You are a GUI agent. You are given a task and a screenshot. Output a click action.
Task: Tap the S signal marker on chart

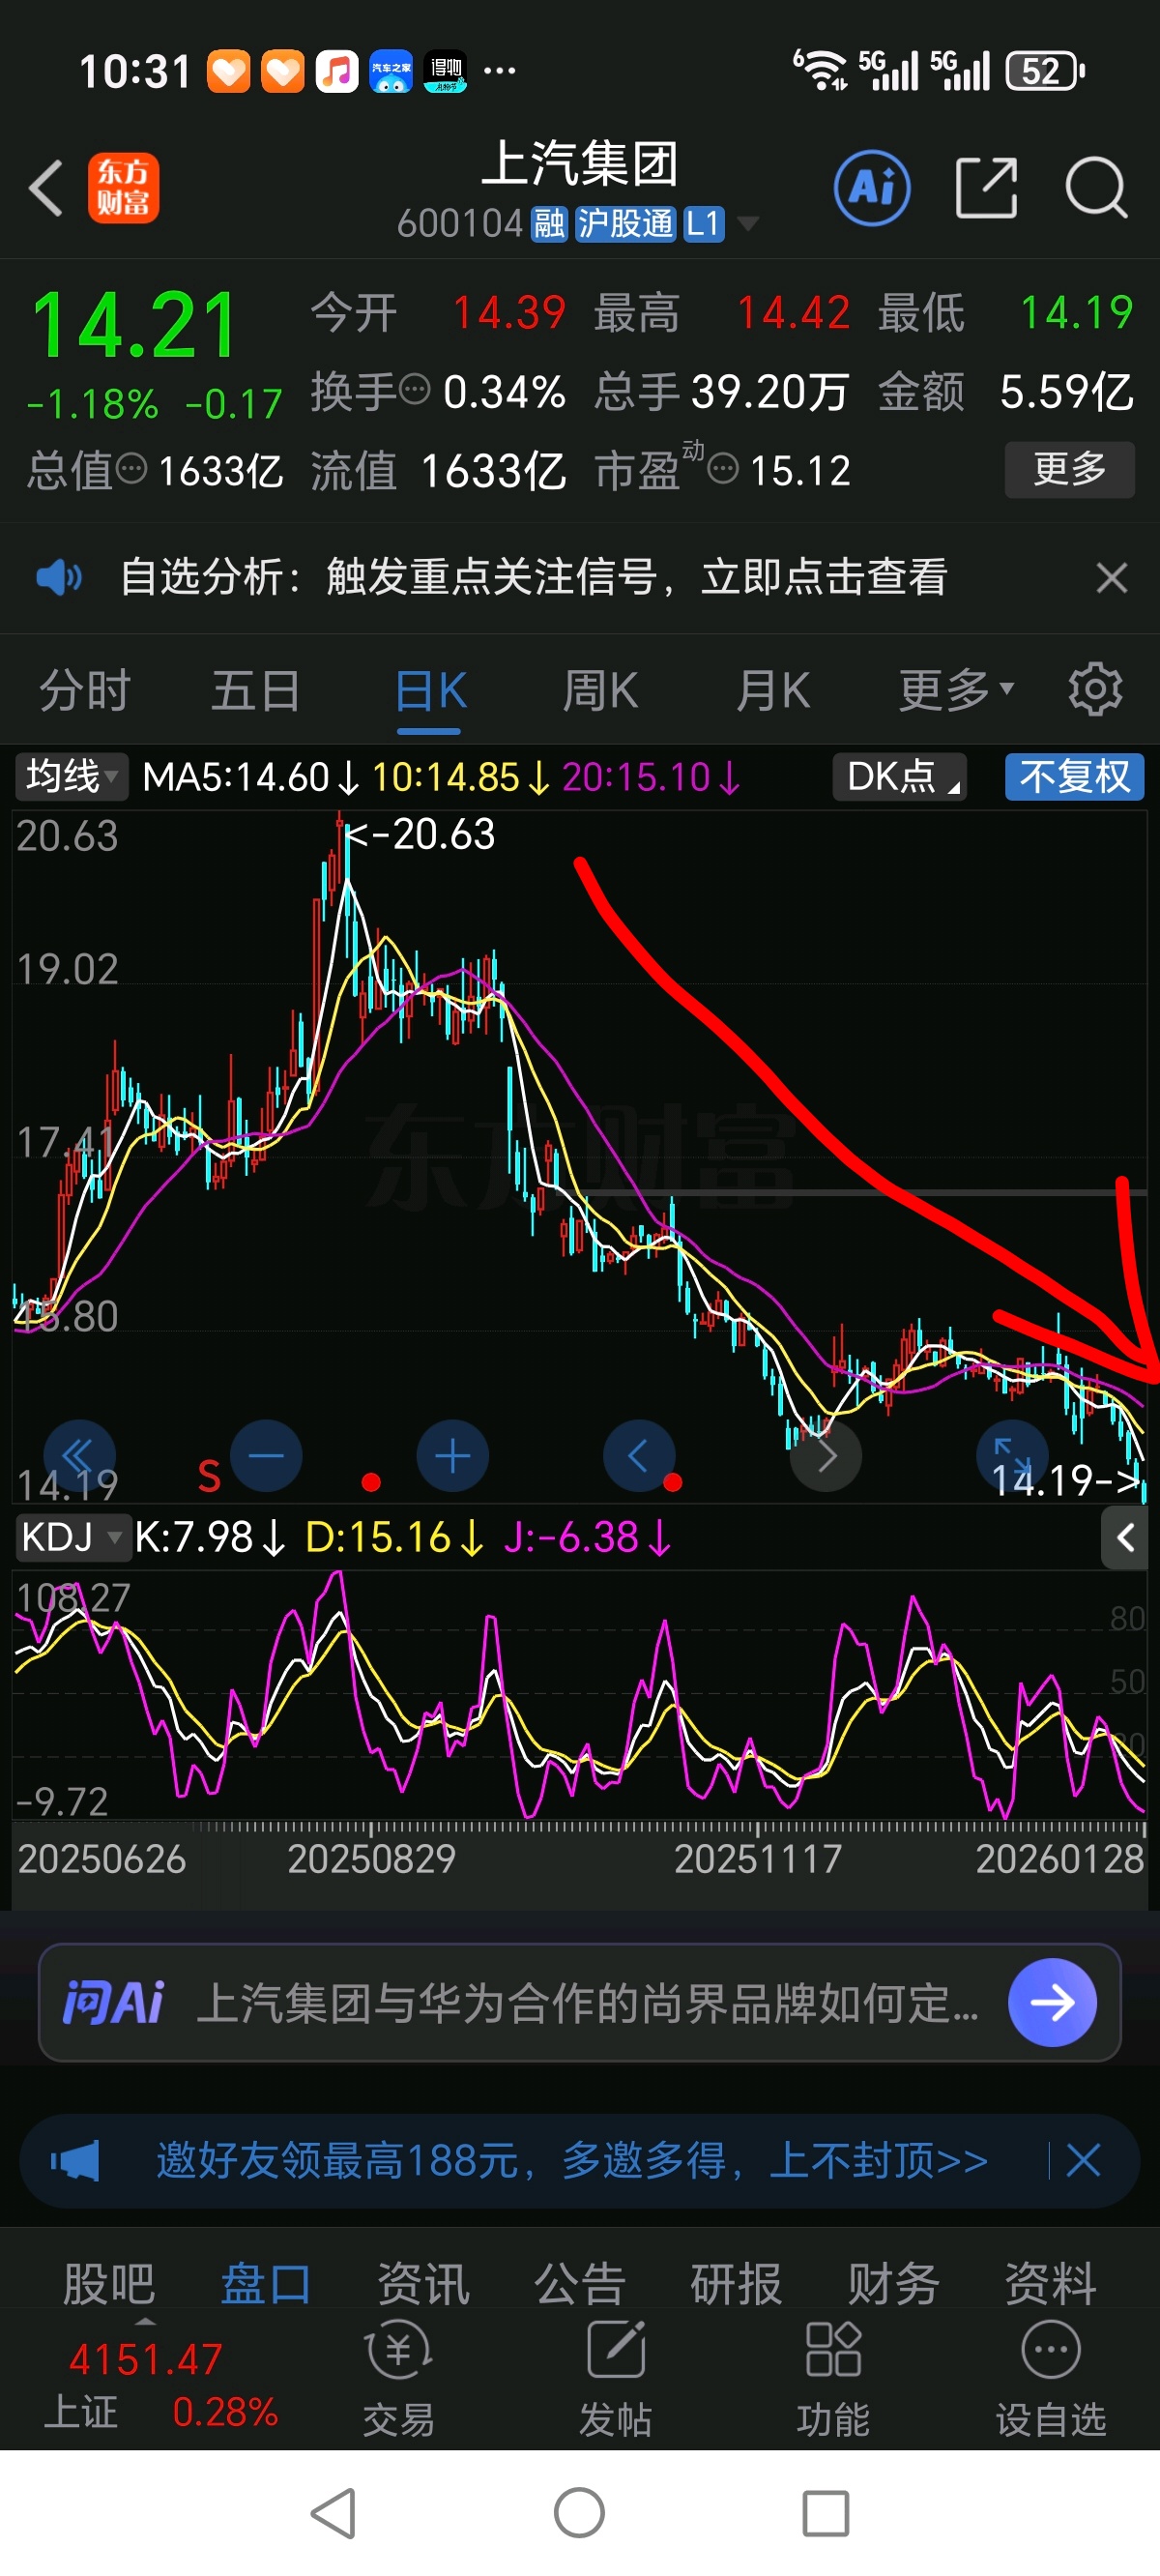tap(209, 1475)
